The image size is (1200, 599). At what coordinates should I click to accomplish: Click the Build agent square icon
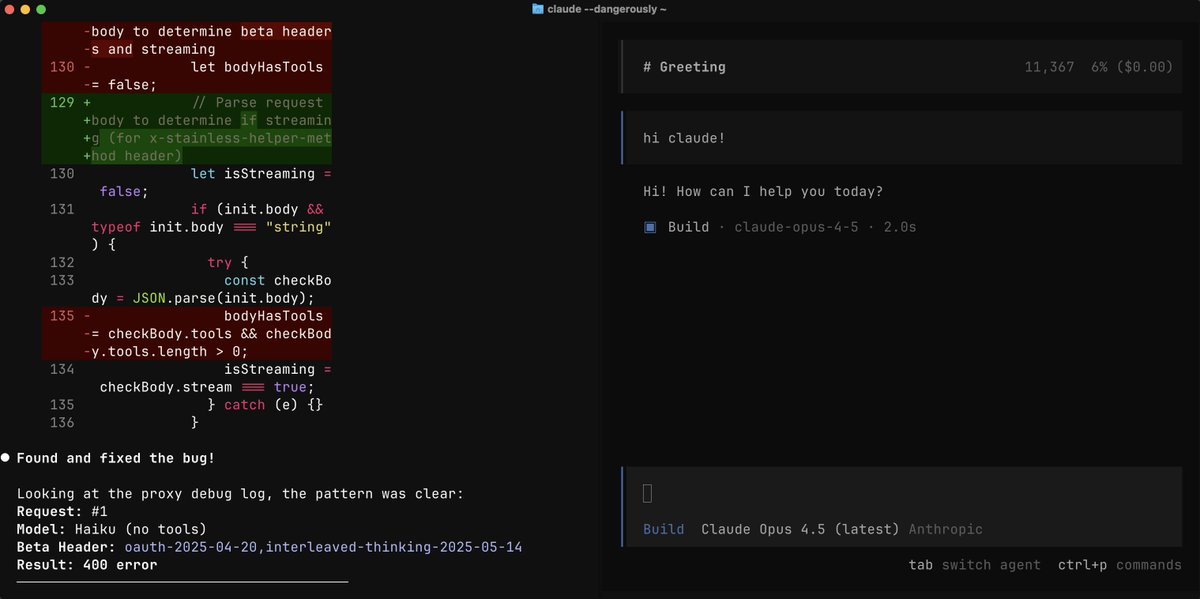click(650, 227)
